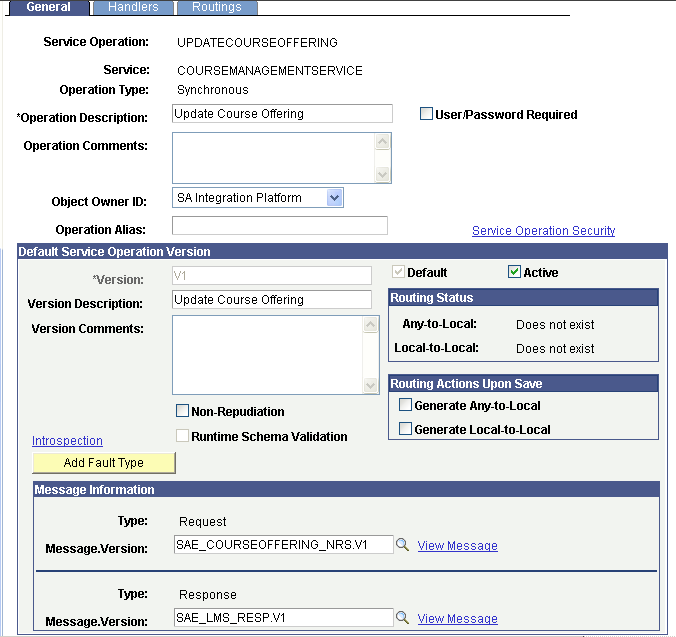Image resolution: width=676 pixels, height=637 pixels.
Task: Click Operation Comments scroll up arrow
Action: point(382,142)
